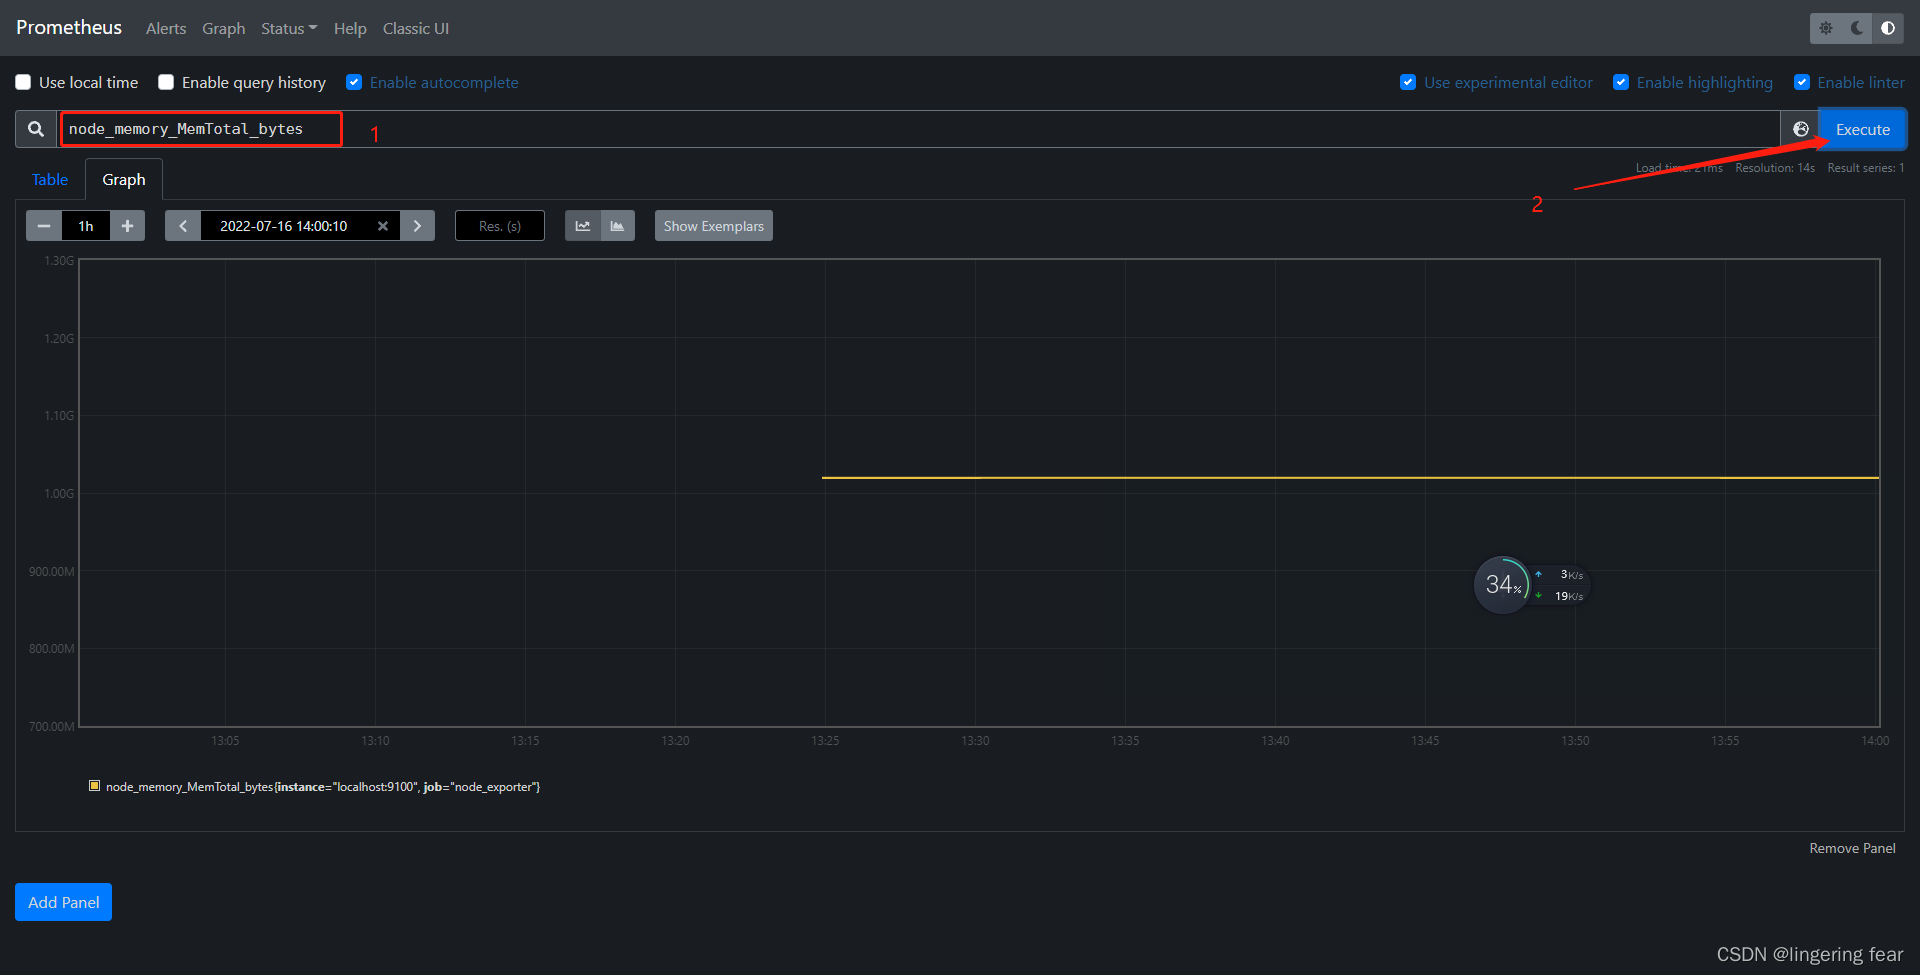Click the Add Panel button

click(63, 901)
